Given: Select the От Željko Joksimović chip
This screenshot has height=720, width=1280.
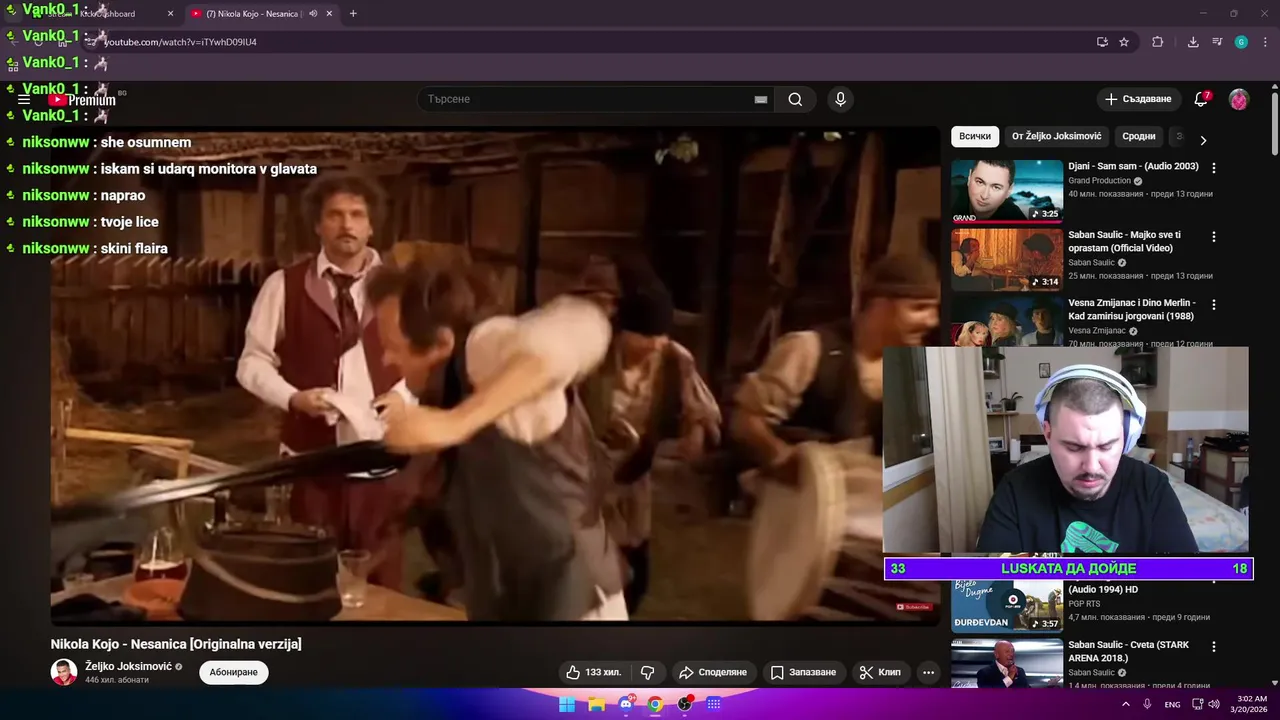Looking at the screenshot, I should [x=1056, y=136].
